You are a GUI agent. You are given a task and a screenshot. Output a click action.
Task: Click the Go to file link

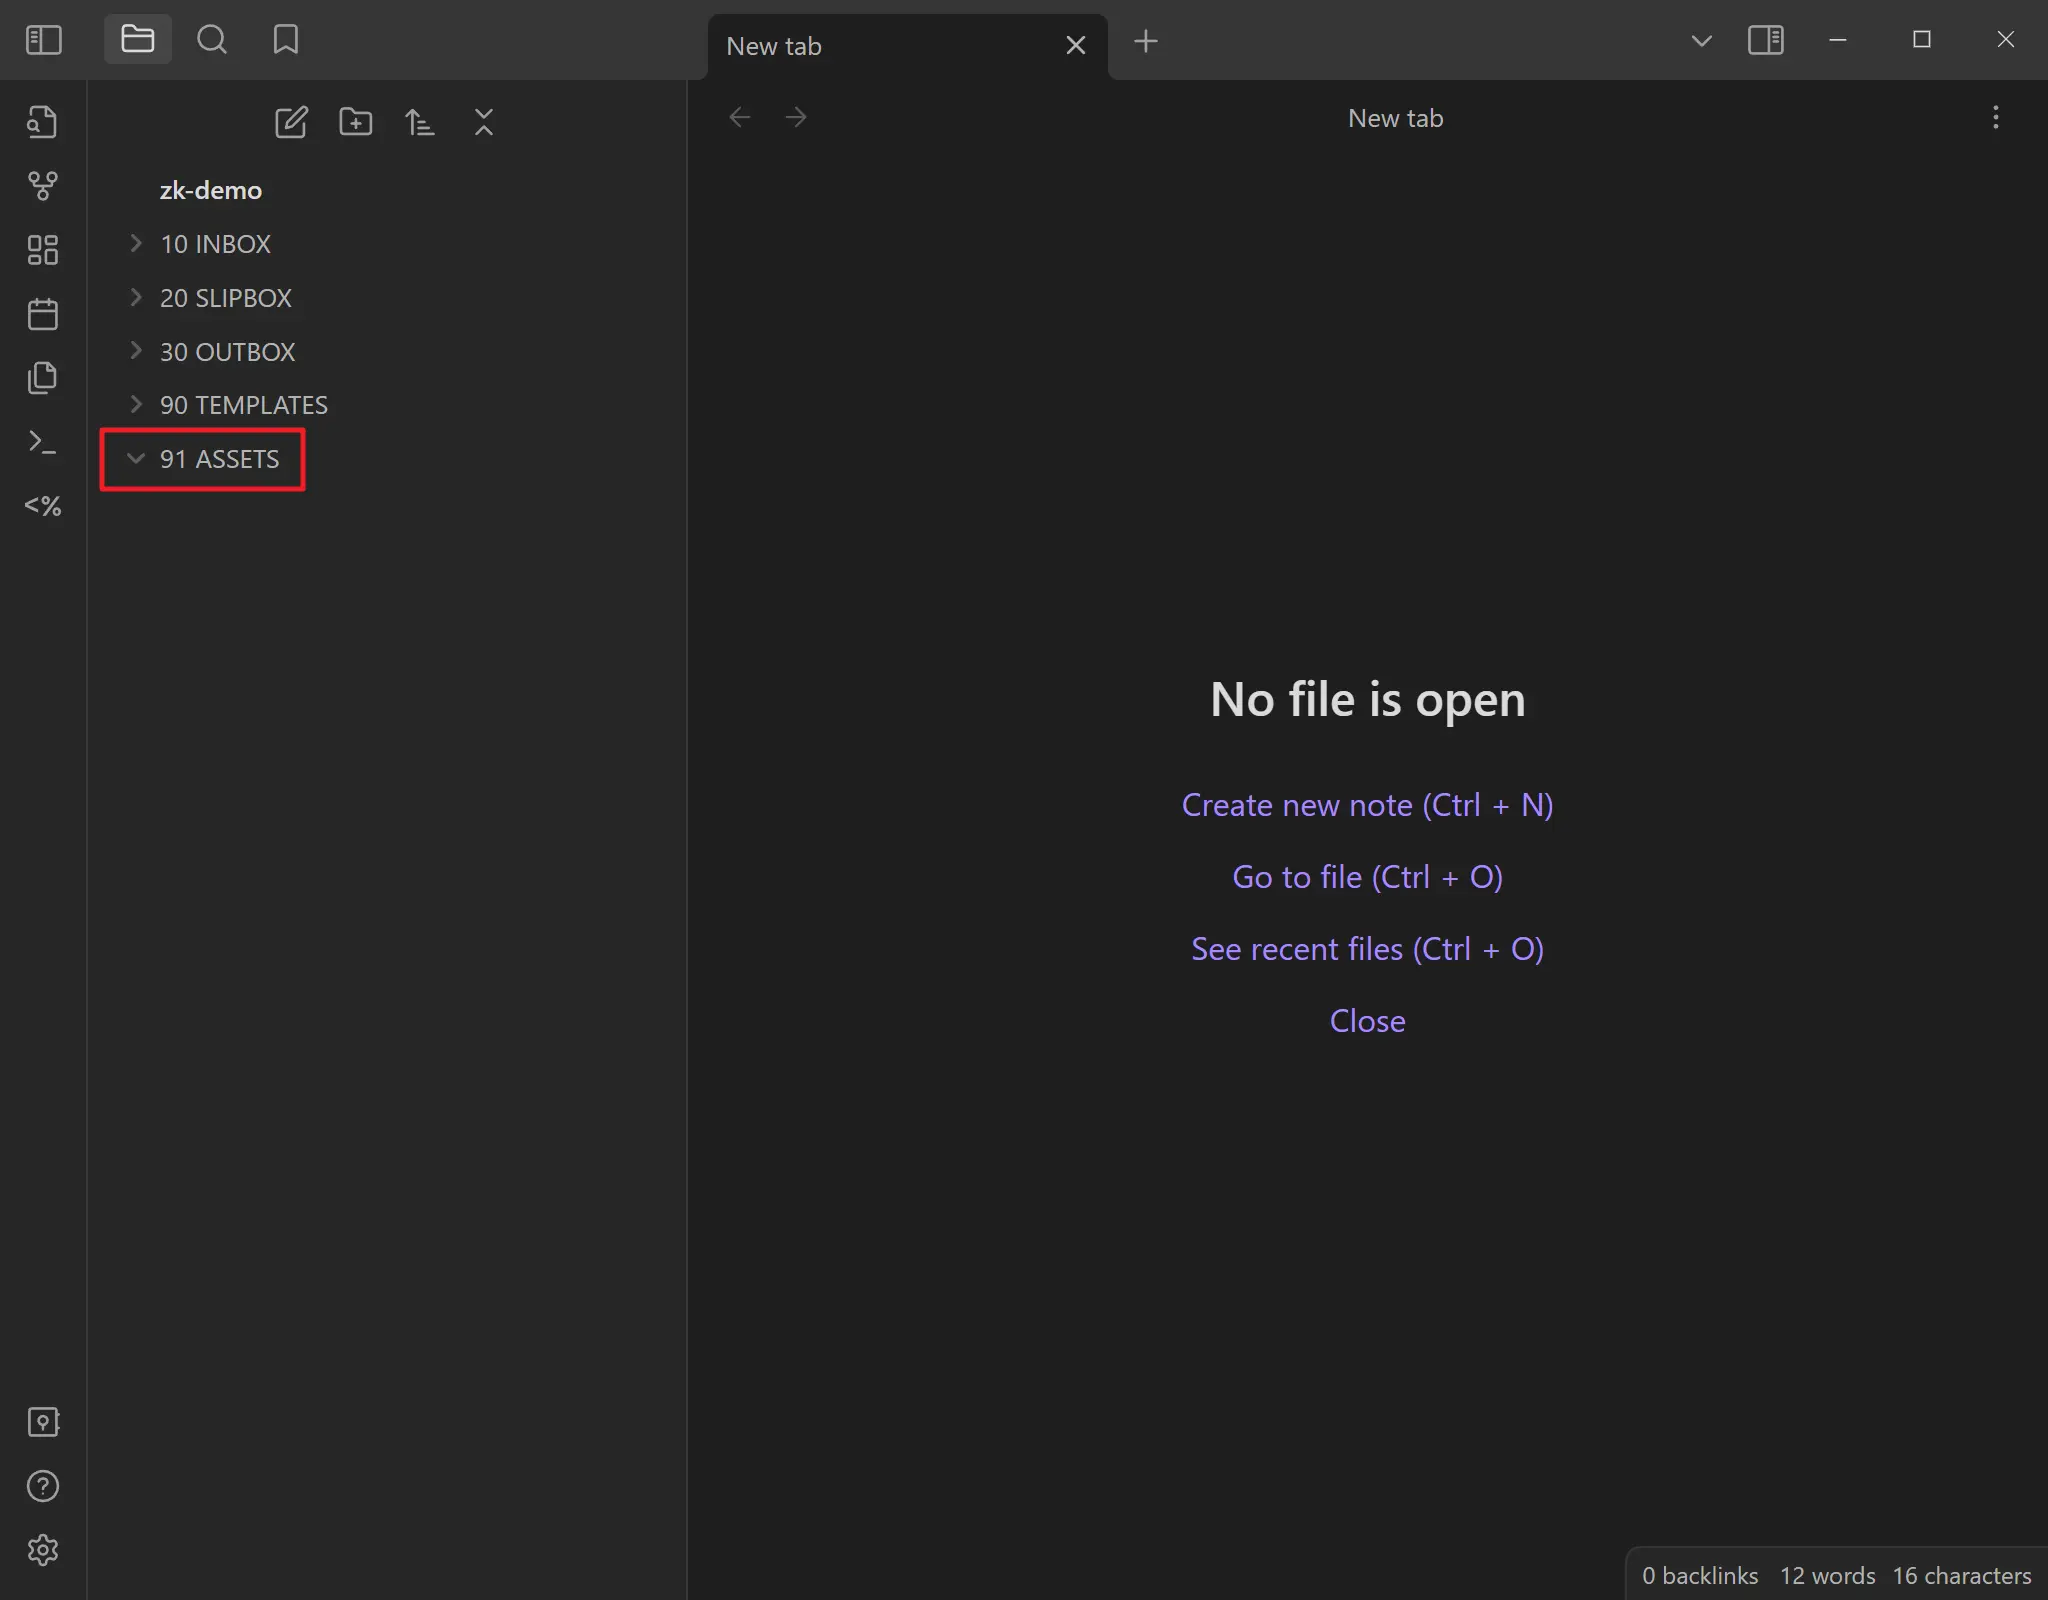(x=1366, y=877)
